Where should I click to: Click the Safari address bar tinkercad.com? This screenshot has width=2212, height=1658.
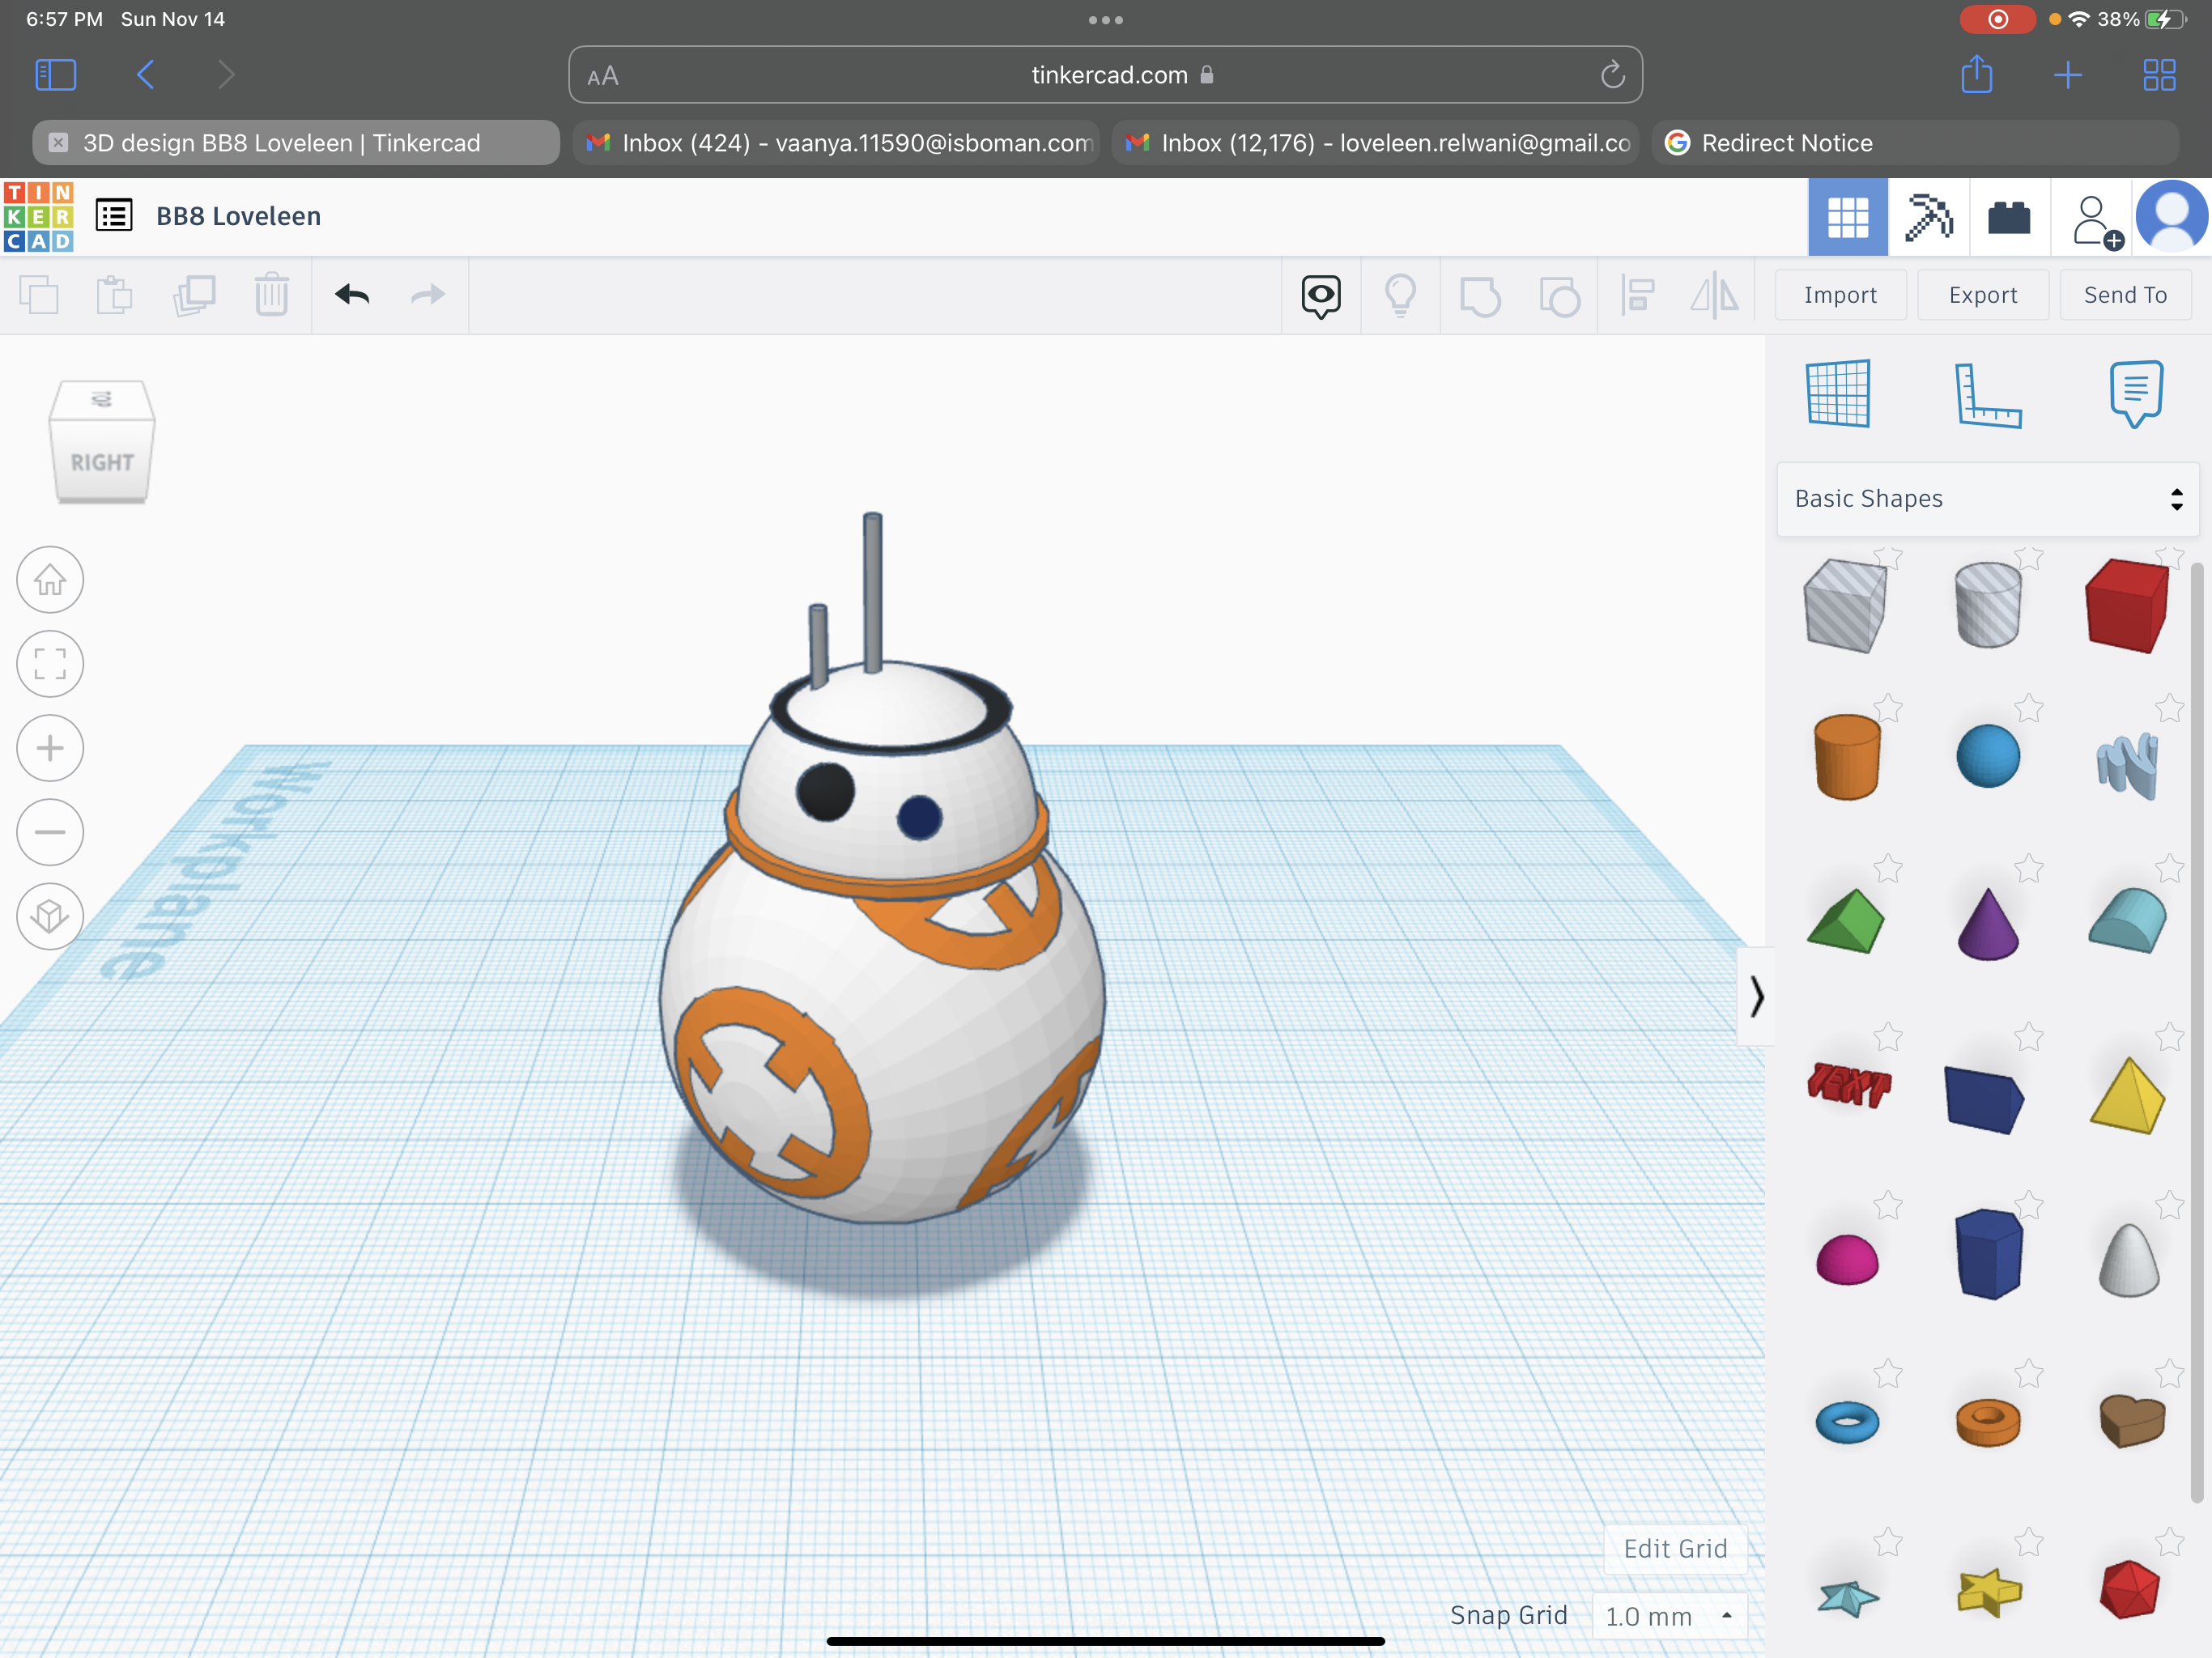(1105, 75)
